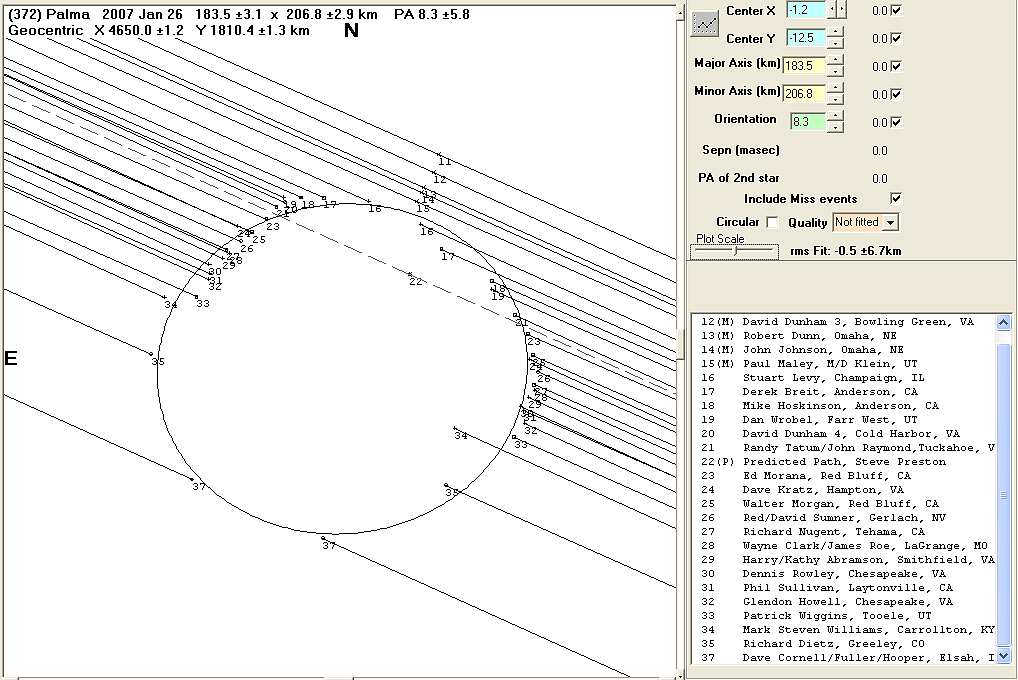Select row 27 Richard Nugent, Tehama
The height and width of the screenshot is (680, 1018).
pyautogui.click(x=843, y=531)
